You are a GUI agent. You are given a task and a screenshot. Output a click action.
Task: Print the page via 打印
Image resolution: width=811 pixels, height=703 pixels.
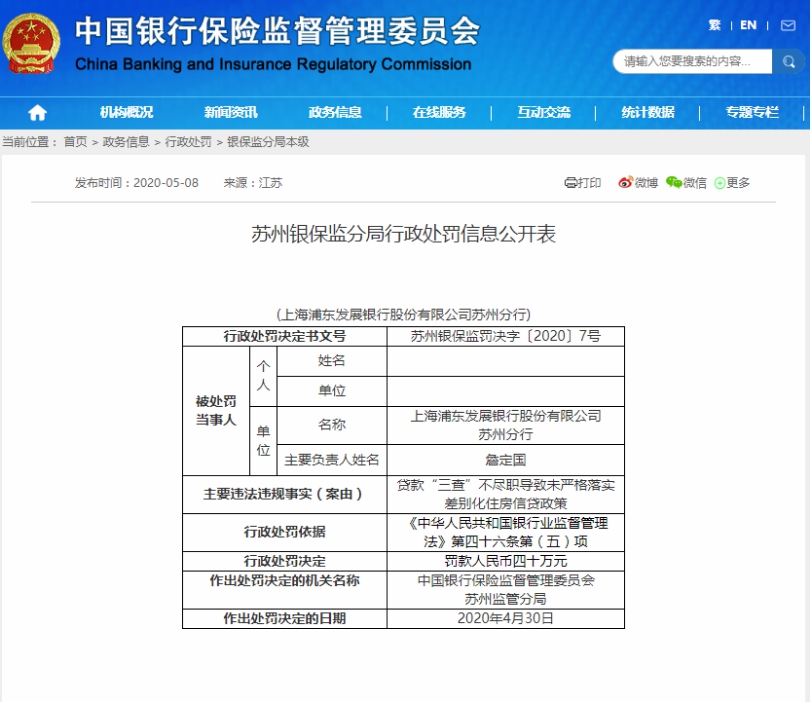coord(582,183)
